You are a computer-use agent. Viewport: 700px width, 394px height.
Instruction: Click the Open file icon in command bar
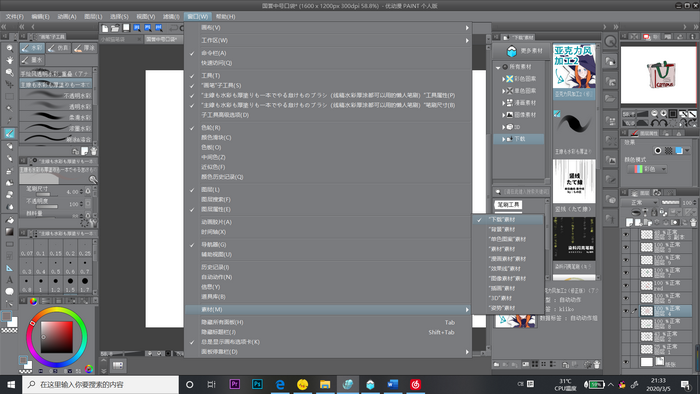[x=115, y=28]
